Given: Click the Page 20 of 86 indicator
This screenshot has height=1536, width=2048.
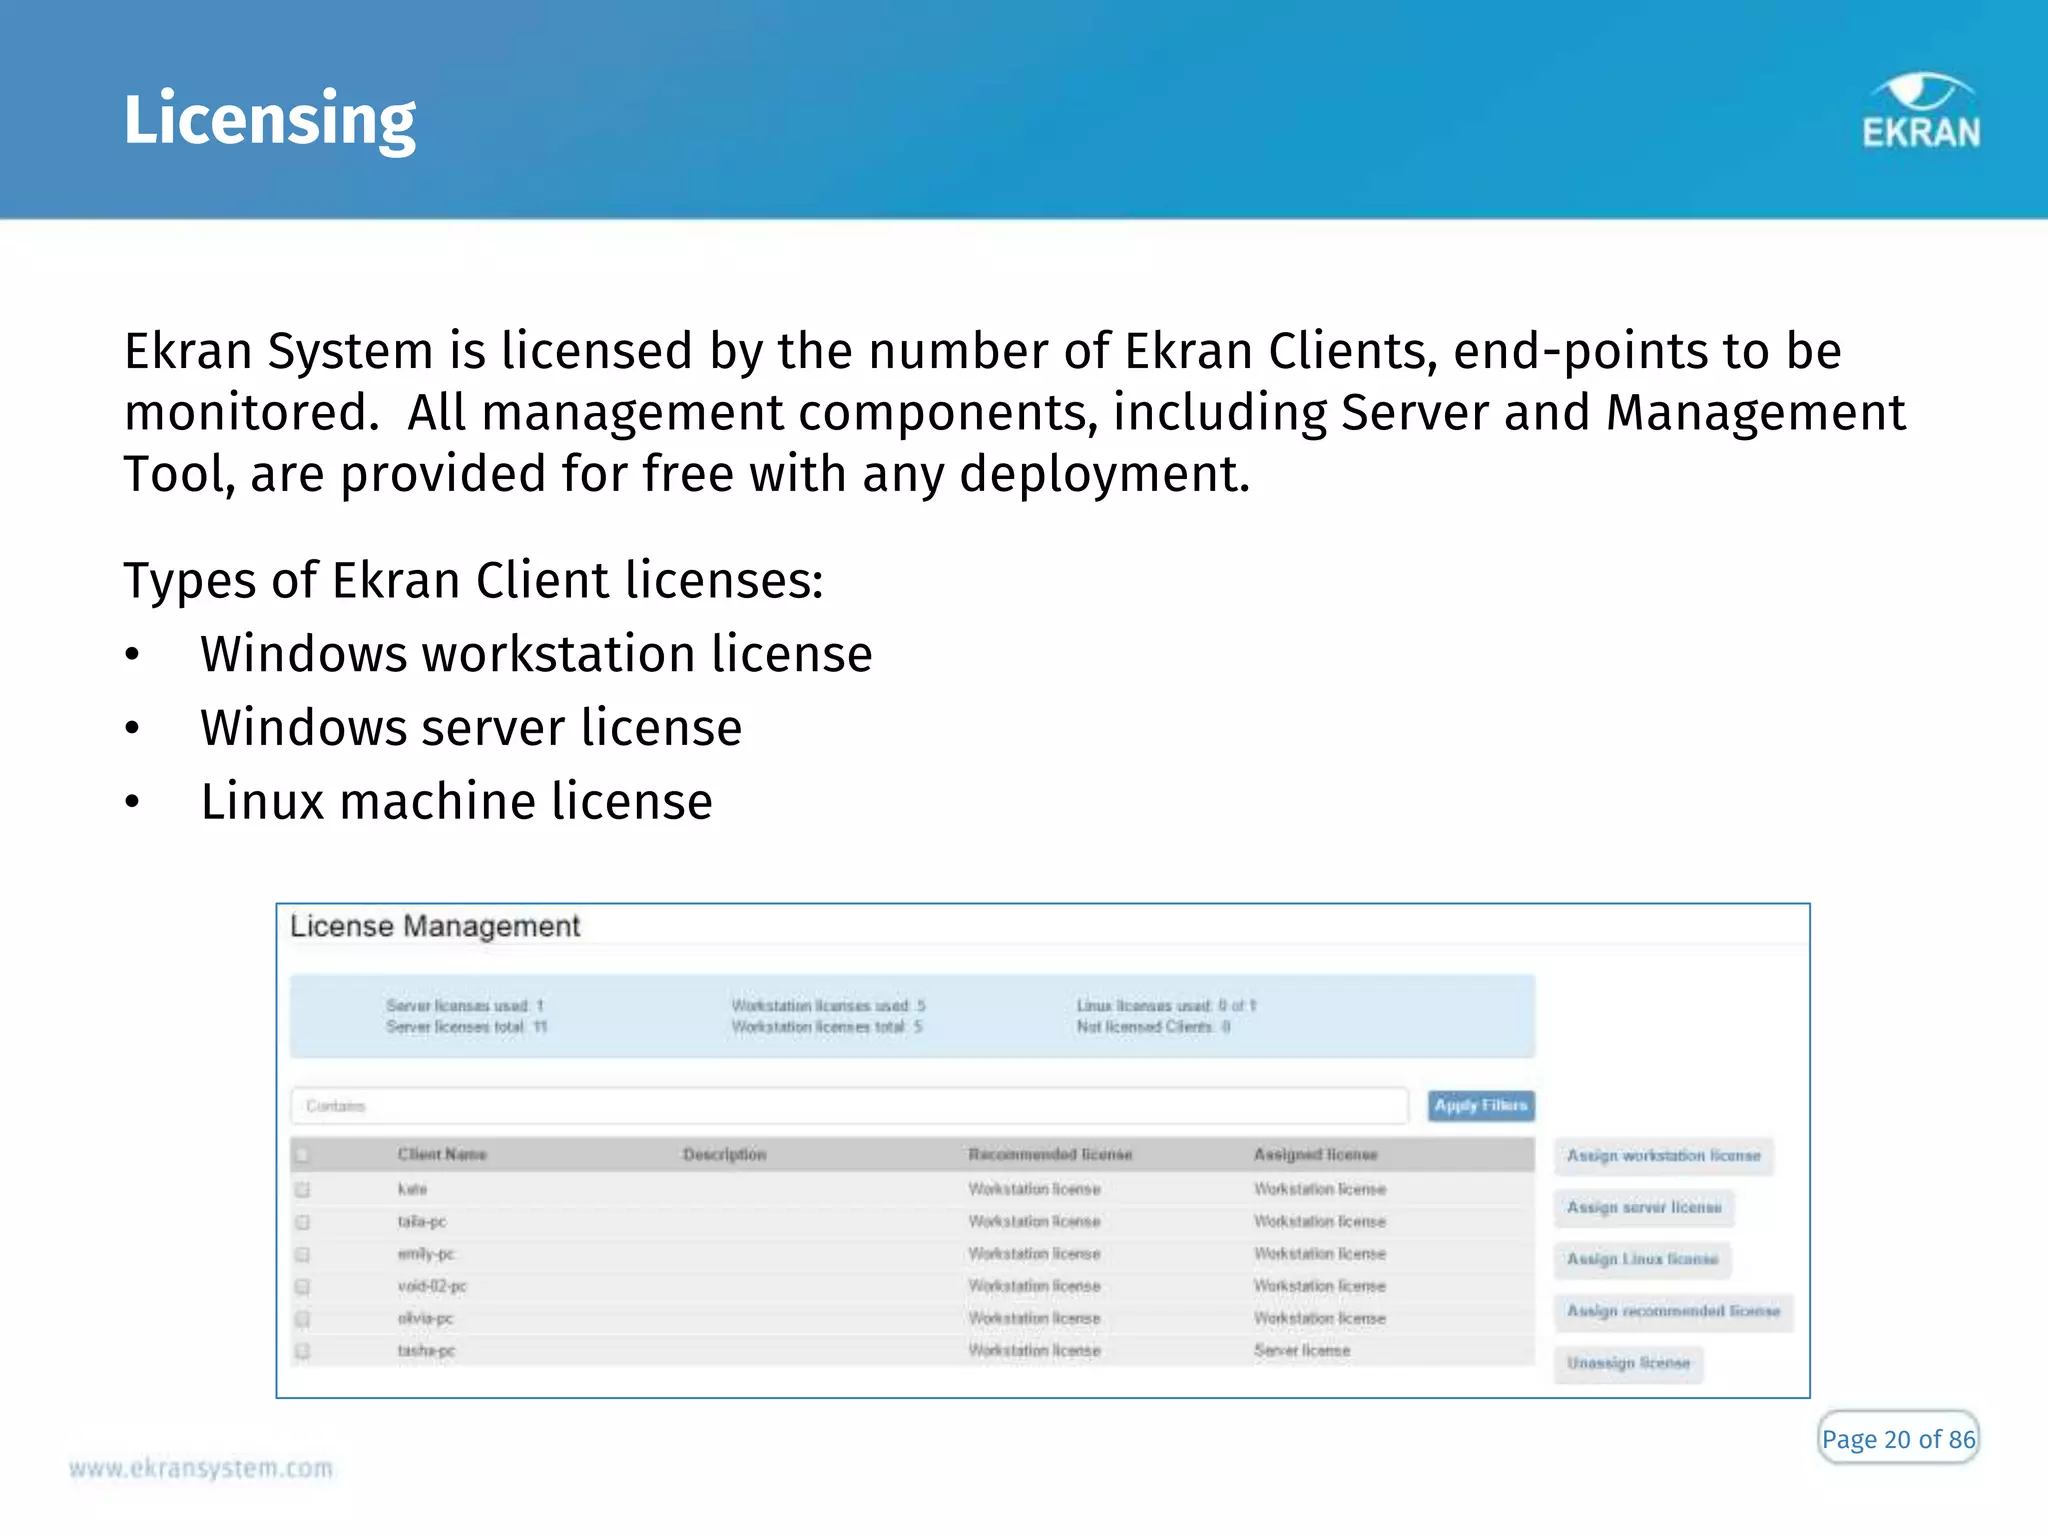Looking at the screenshot, I should coord(1898,1439).
